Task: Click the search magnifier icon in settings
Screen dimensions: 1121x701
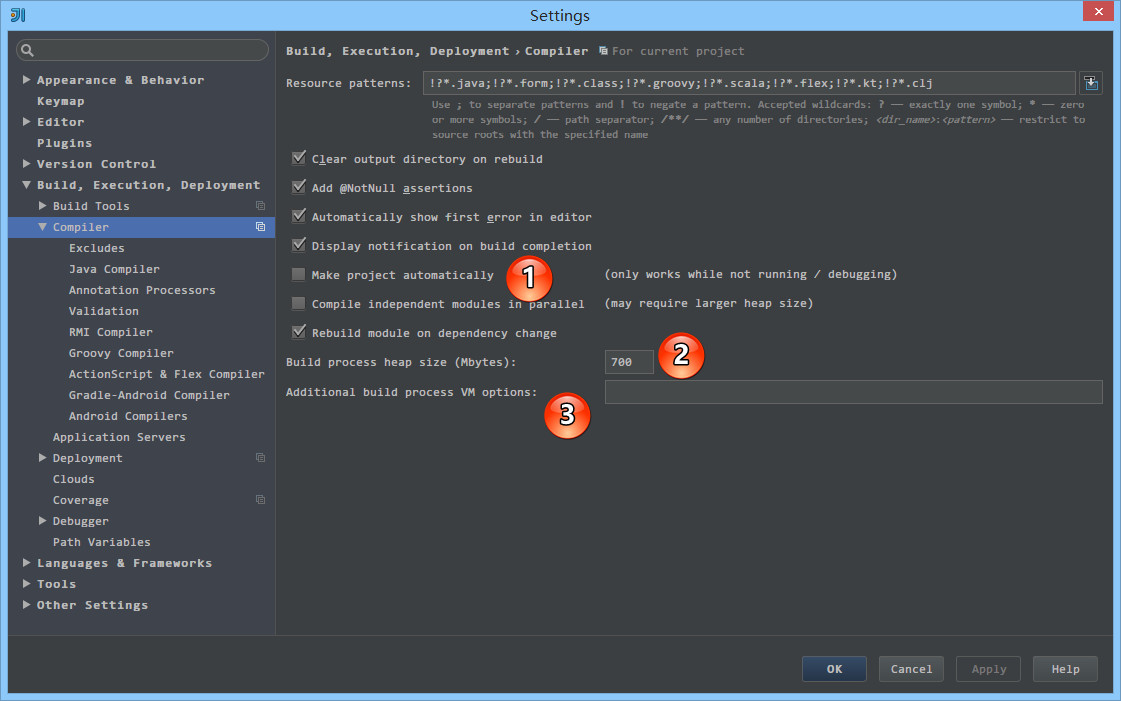Action: pyautogui.click(x=28, y=50)
